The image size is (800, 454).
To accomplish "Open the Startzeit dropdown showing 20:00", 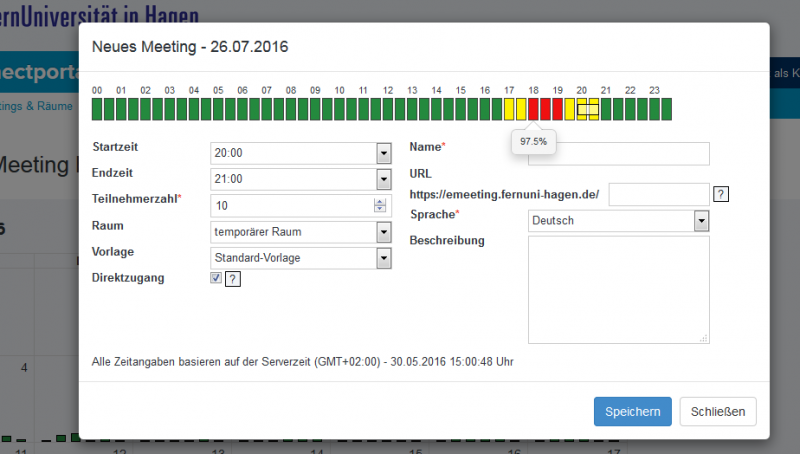I will (x=301, y=153).
